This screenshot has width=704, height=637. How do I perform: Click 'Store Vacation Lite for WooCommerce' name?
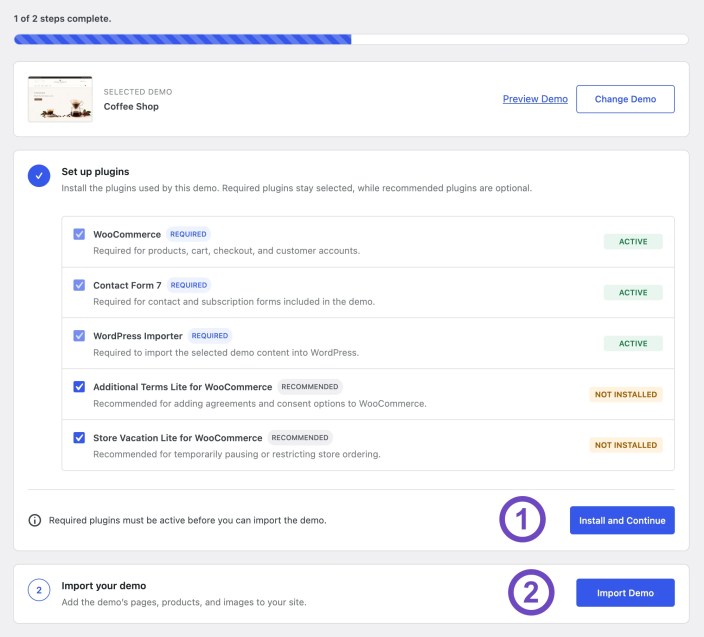[x=178, y=438]
